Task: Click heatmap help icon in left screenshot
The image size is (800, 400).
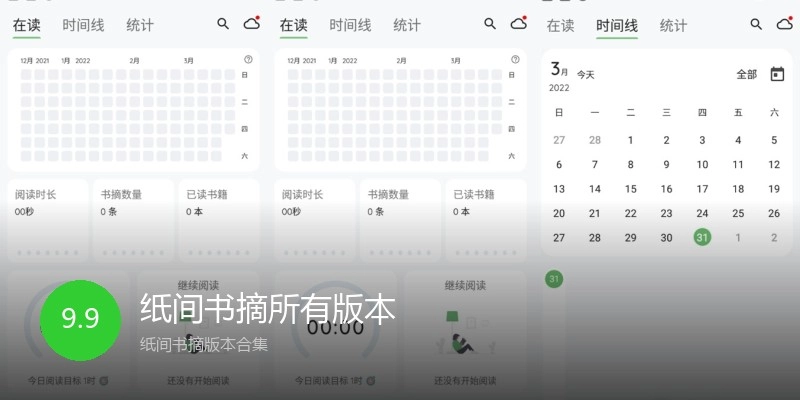Action: coord(248,60)
